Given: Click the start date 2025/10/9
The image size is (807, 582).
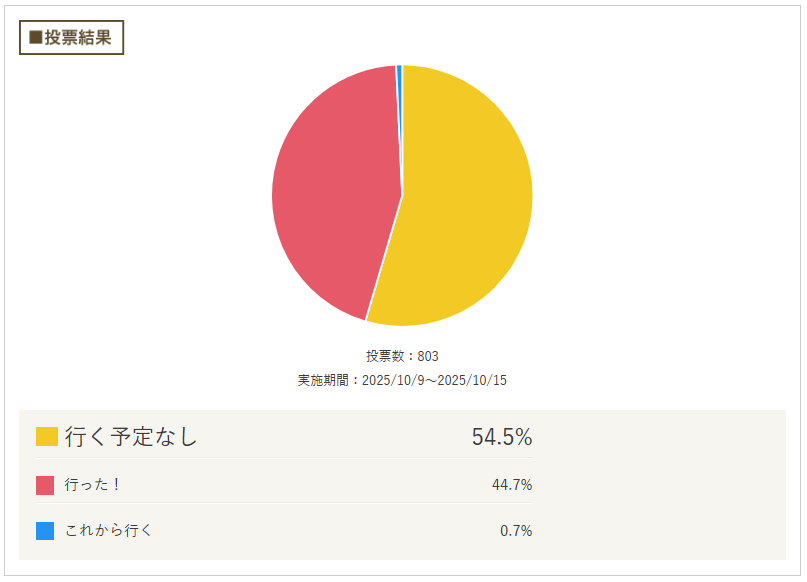Looking at the screenshot, I should pos(395,381).
